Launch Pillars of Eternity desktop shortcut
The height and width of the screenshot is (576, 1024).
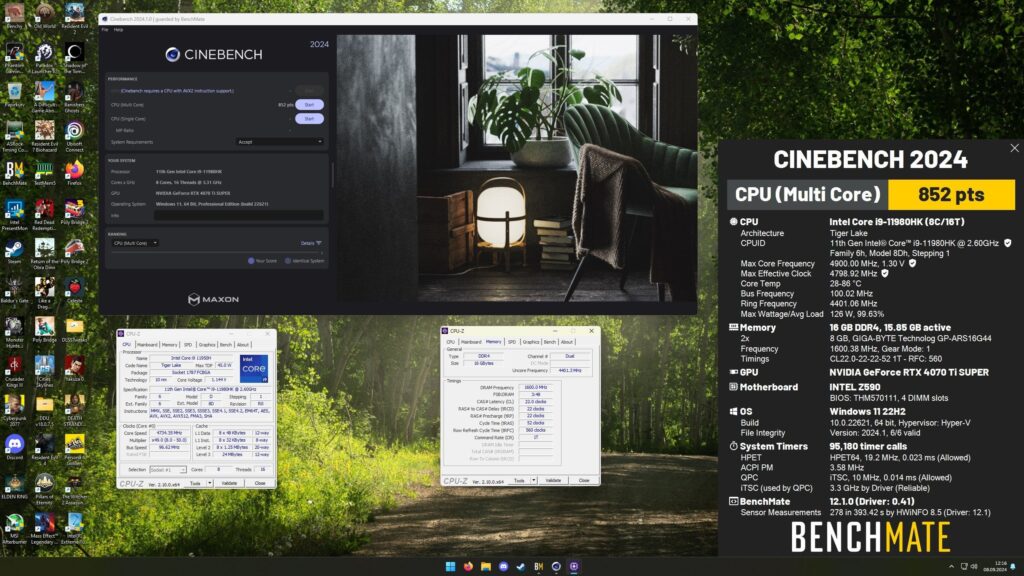[44, 489]
